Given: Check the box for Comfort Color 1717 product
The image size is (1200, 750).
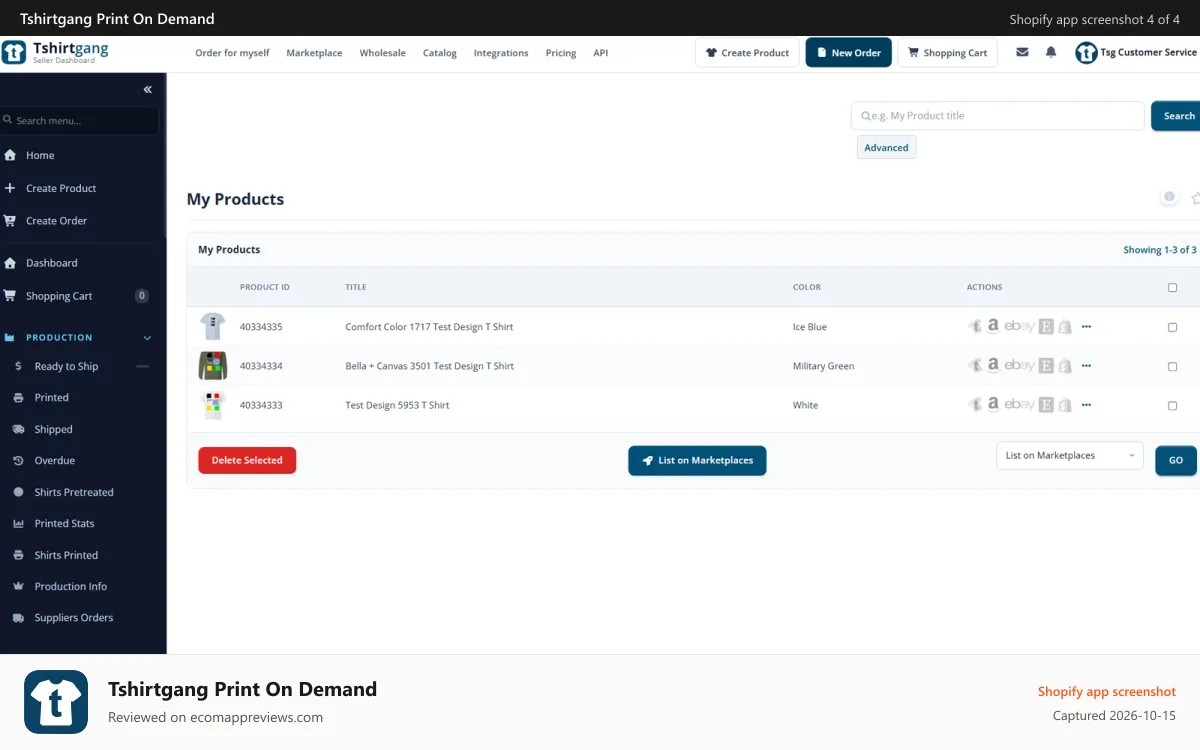Looking at the screenshot, I should click(x=1173, y=327).
